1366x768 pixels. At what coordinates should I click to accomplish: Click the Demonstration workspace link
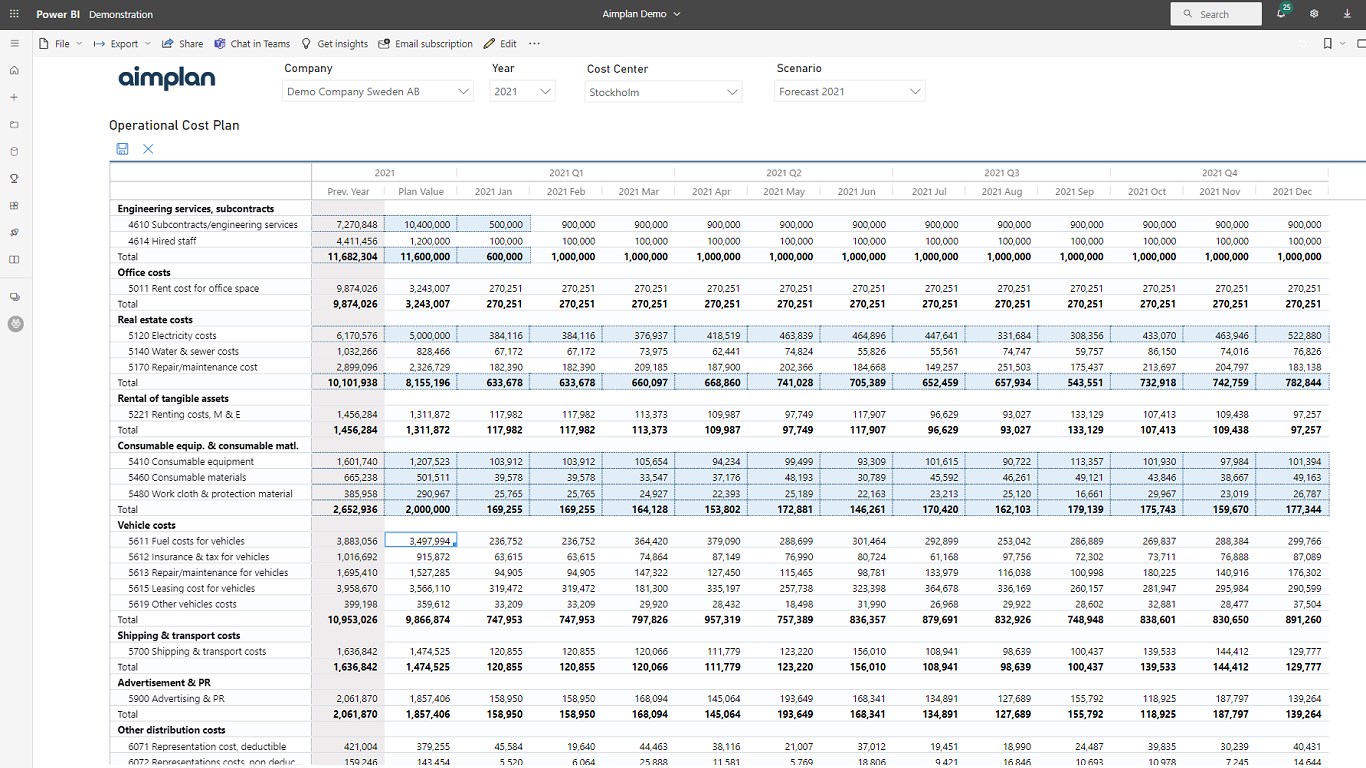[x=121, y=14]
